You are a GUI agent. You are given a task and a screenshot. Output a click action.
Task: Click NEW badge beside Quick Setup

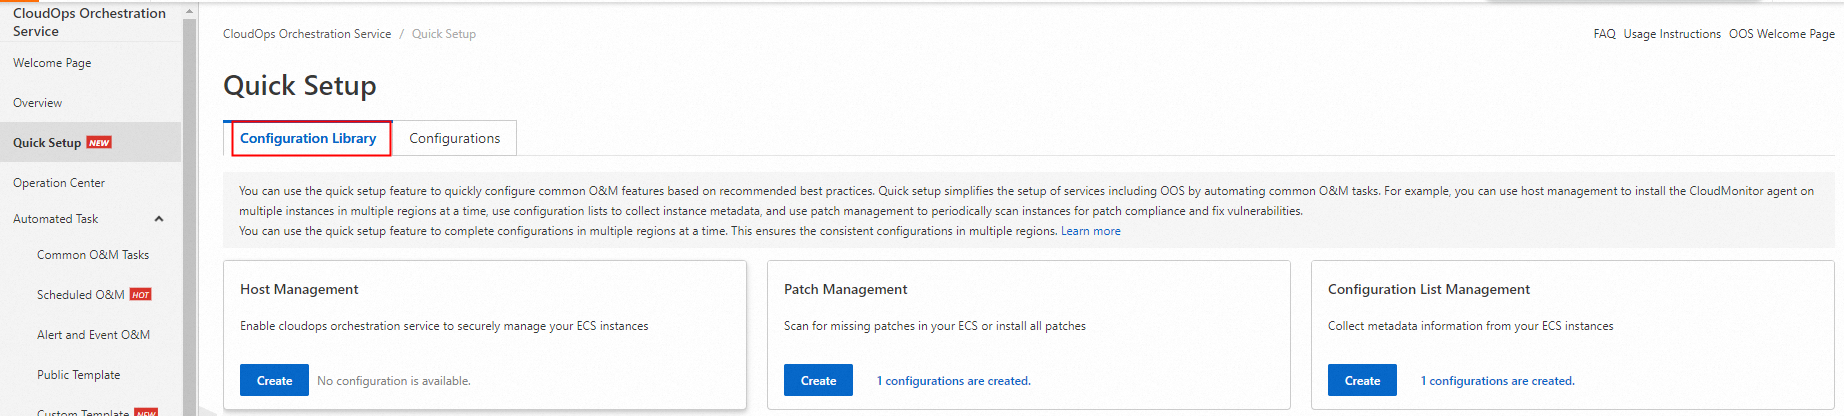[99, 143]
